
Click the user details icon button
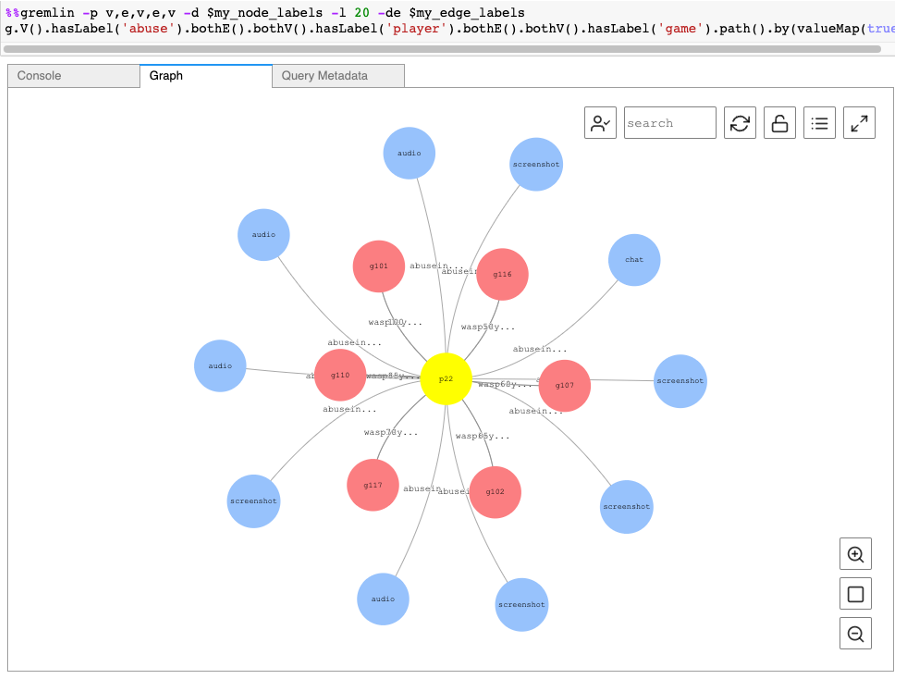(600, 123)
